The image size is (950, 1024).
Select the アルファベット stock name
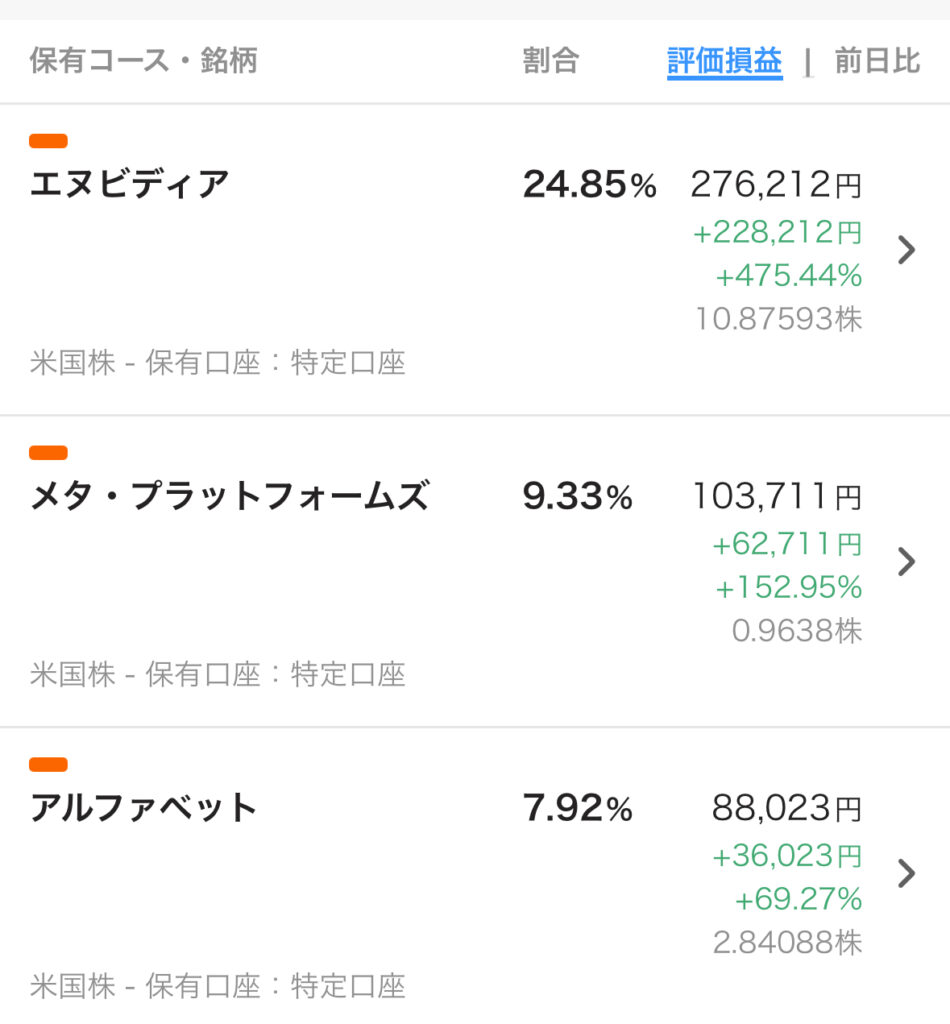coord(143,808)
